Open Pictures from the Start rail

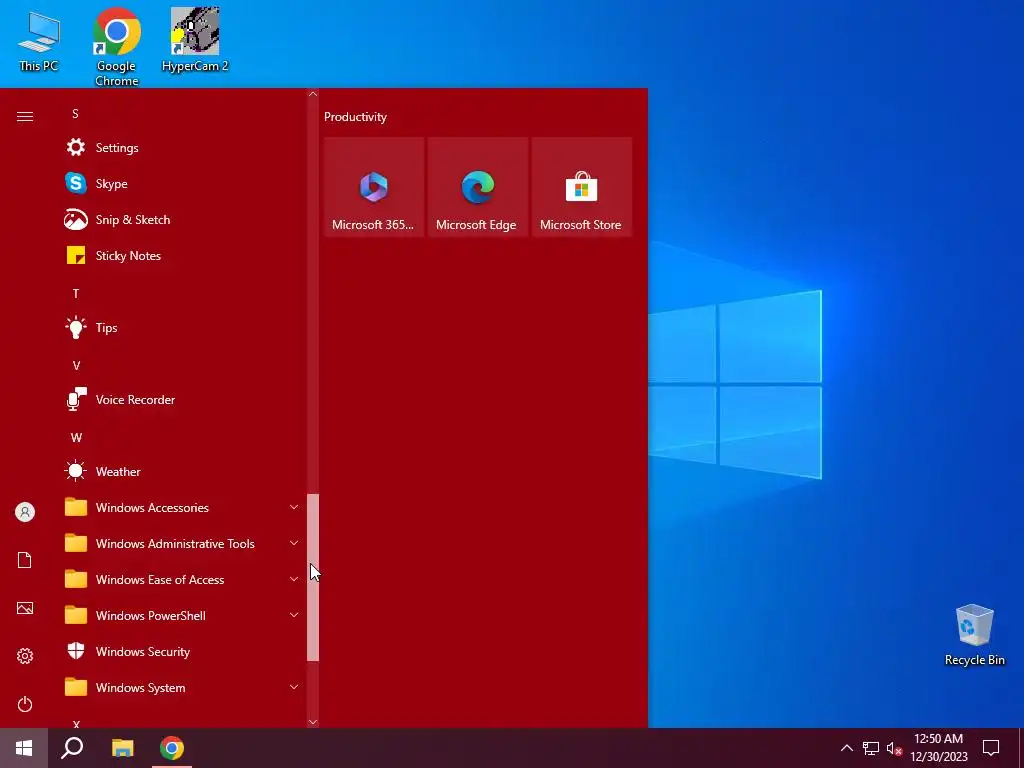pyautogui.click(x=25, y=608)
